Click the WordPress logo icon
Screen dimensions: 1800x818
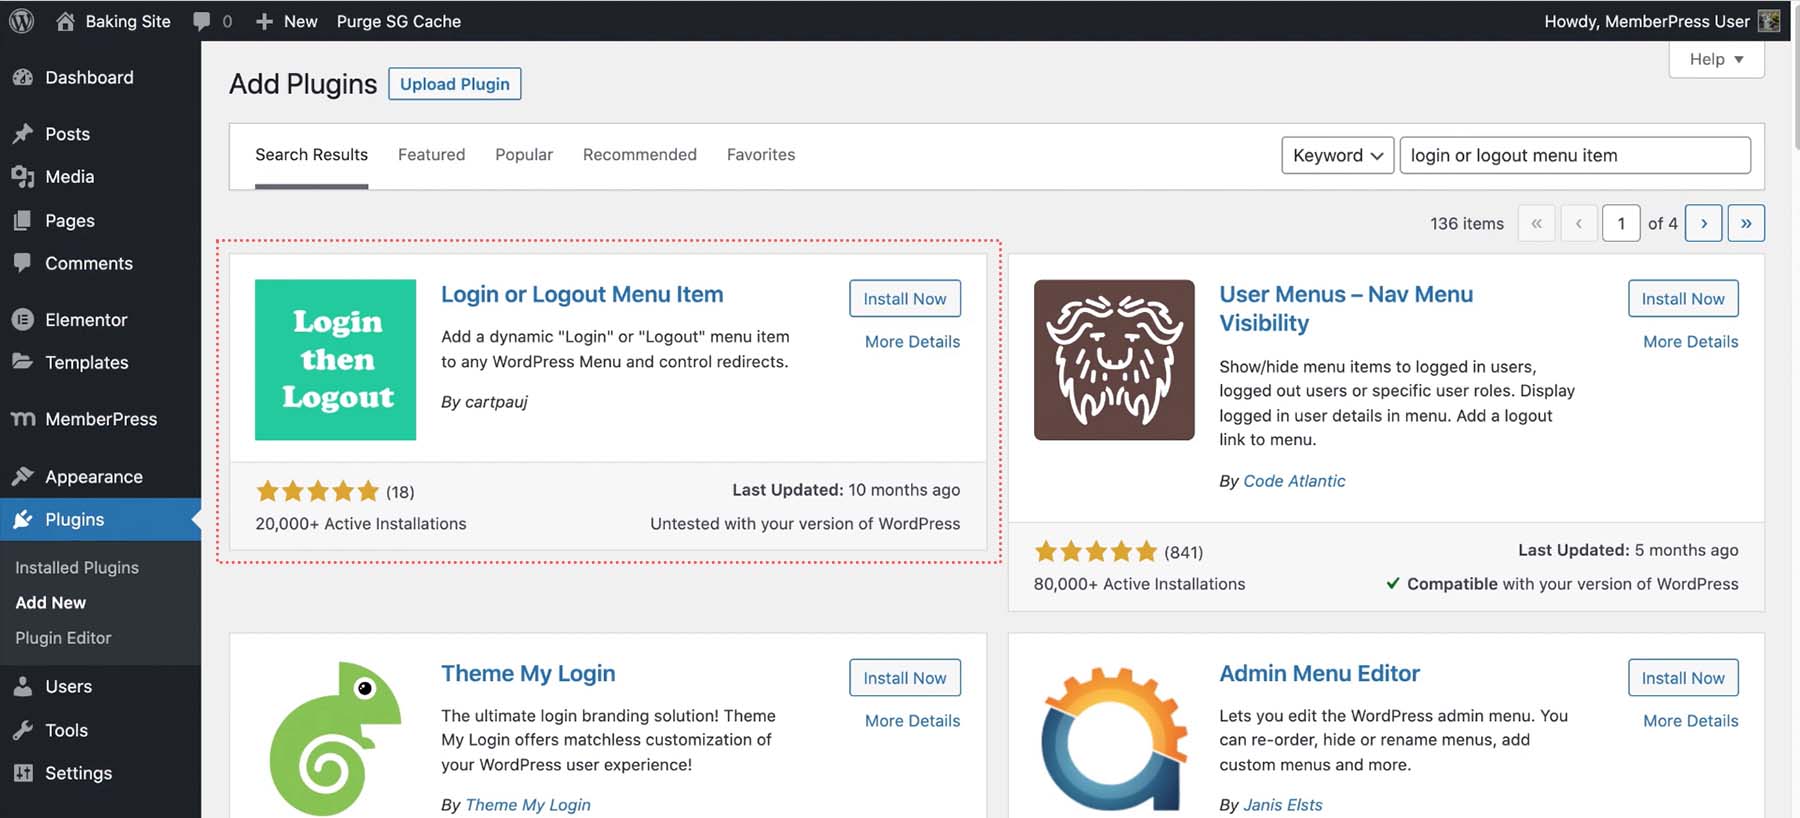tap(22, 21)
